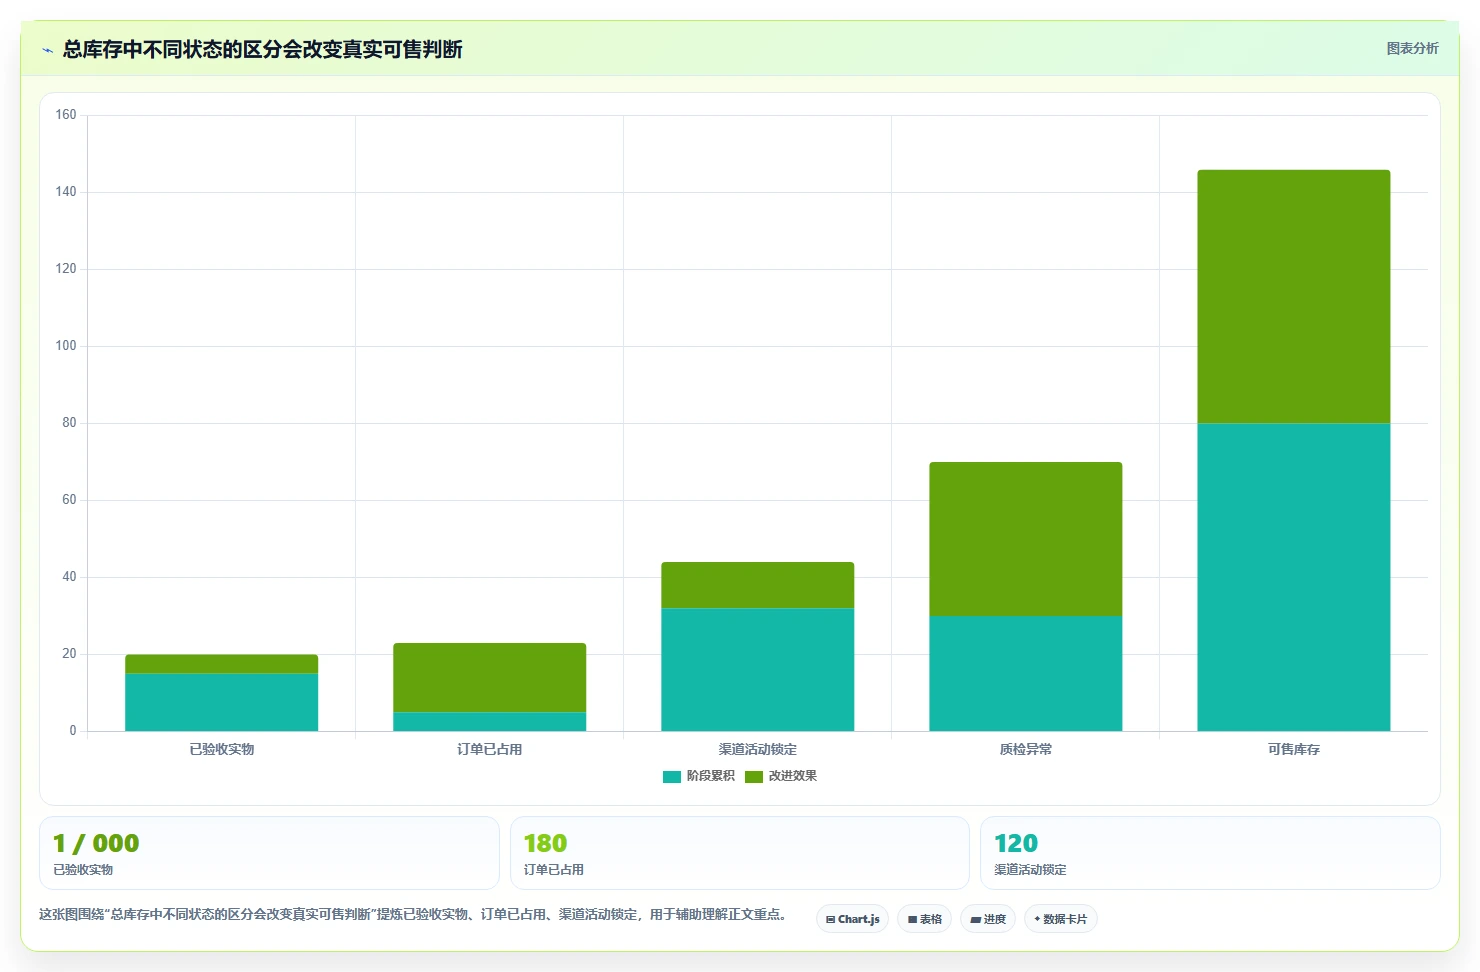Click the small icon beside the chart title
1480x972 pixels.
[x=47, y=50]
